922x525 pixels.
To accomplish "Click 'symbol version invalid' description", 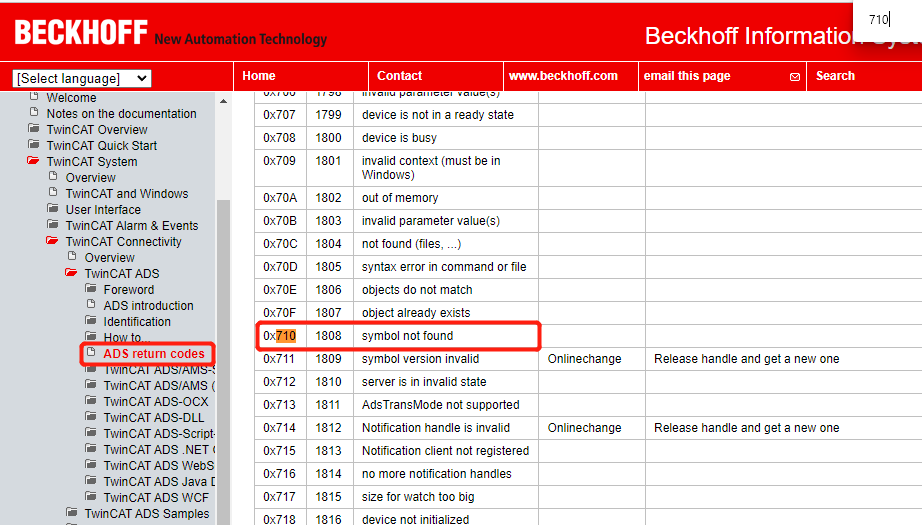I will point(420,359).
